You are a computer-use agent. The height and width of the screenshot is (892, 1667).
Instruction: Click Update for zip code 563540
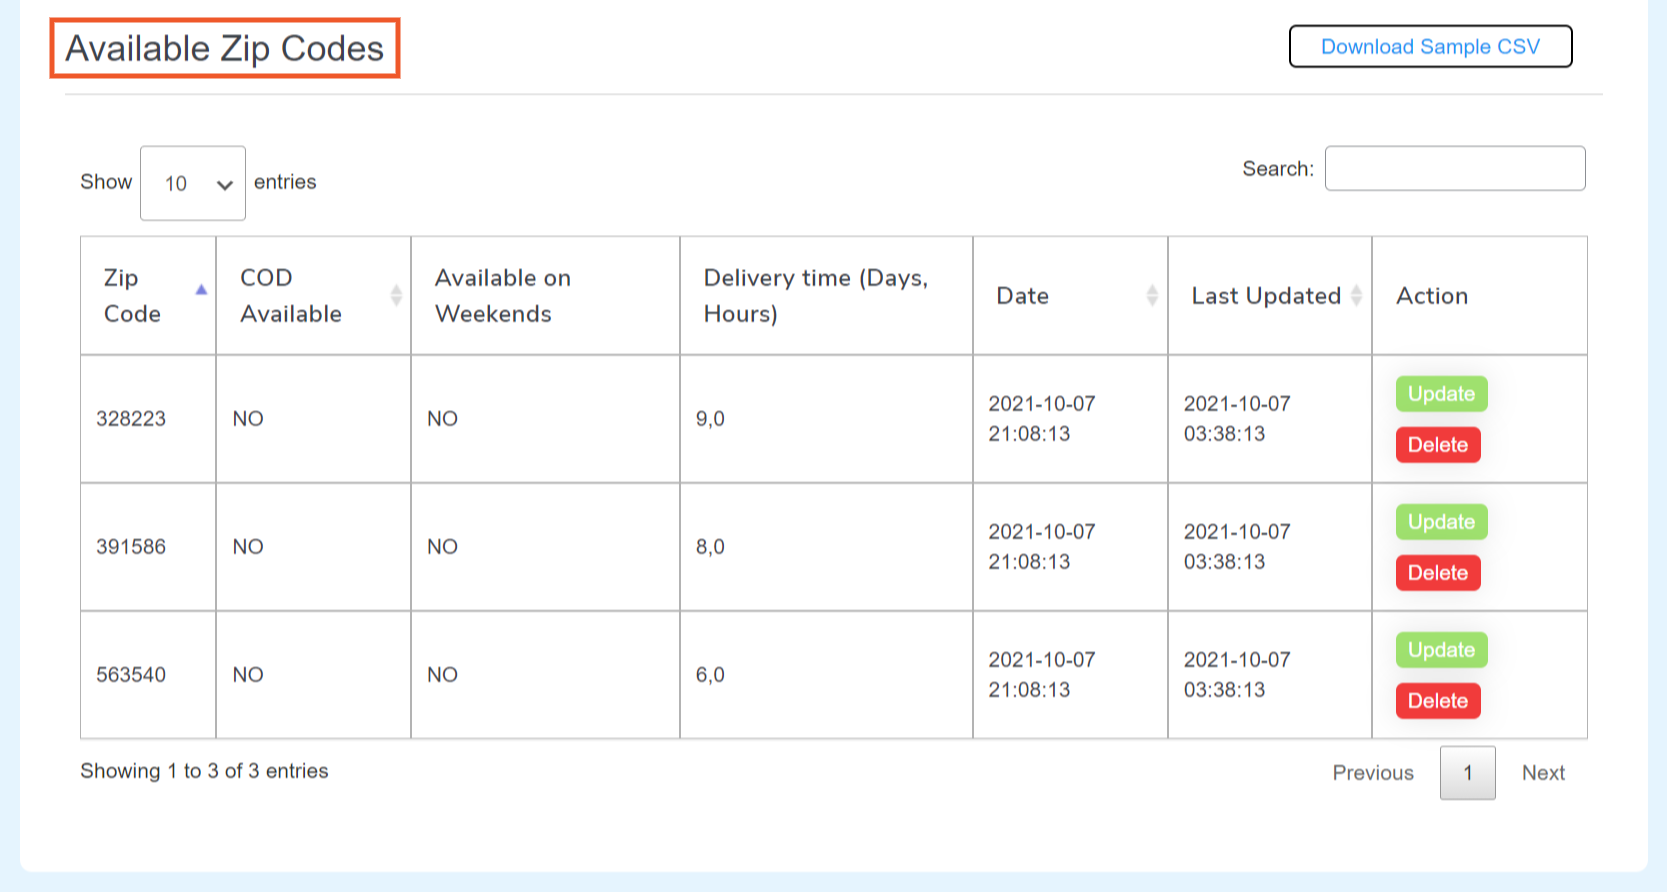[1441, 650]
